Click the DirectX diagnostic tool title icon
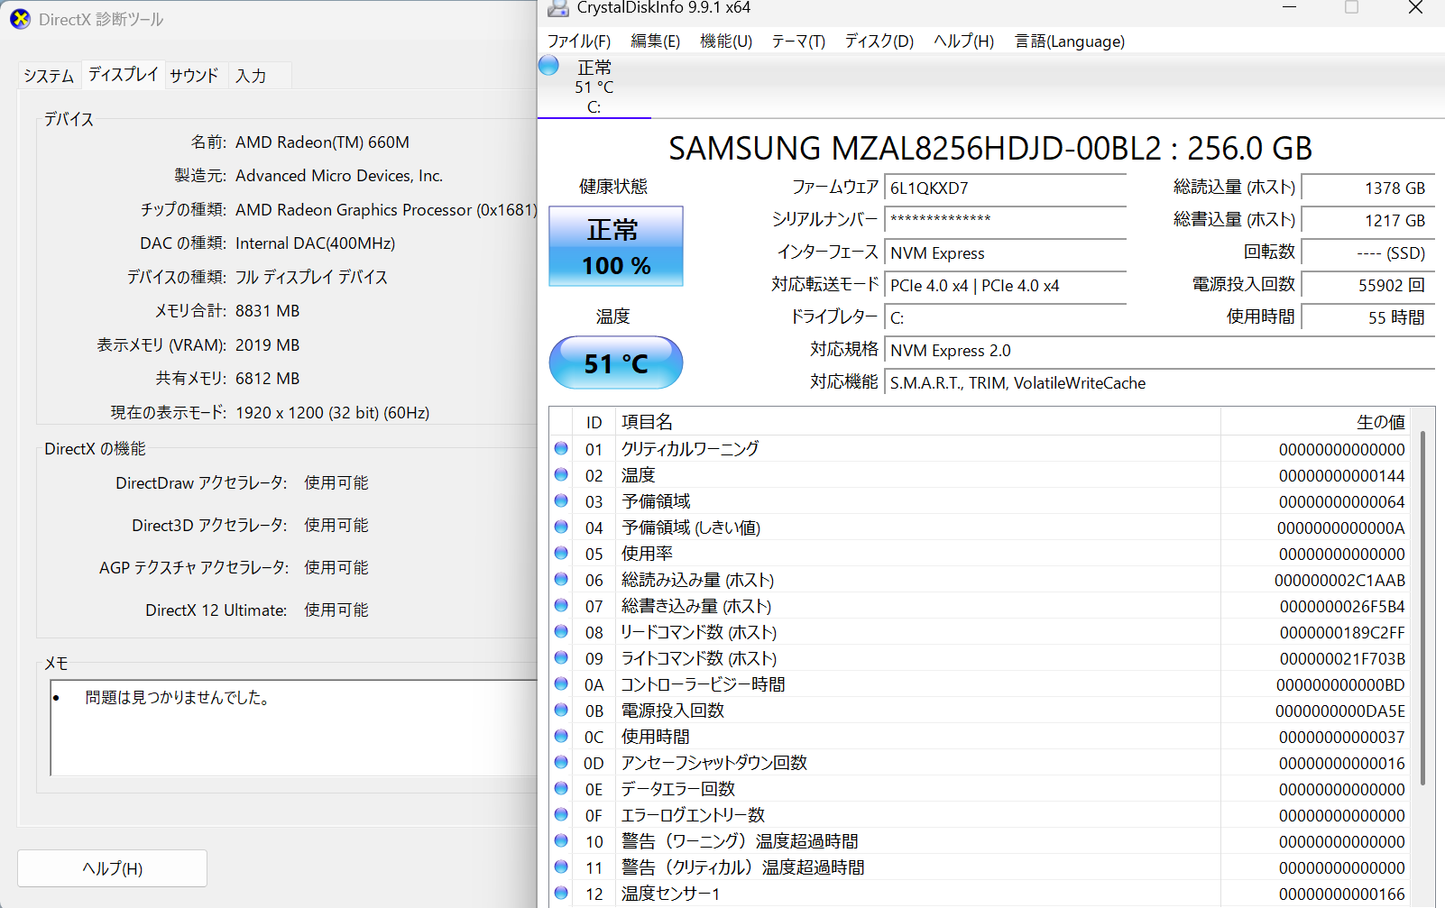Screen dimensions: 1445x908 click(20, 19)
